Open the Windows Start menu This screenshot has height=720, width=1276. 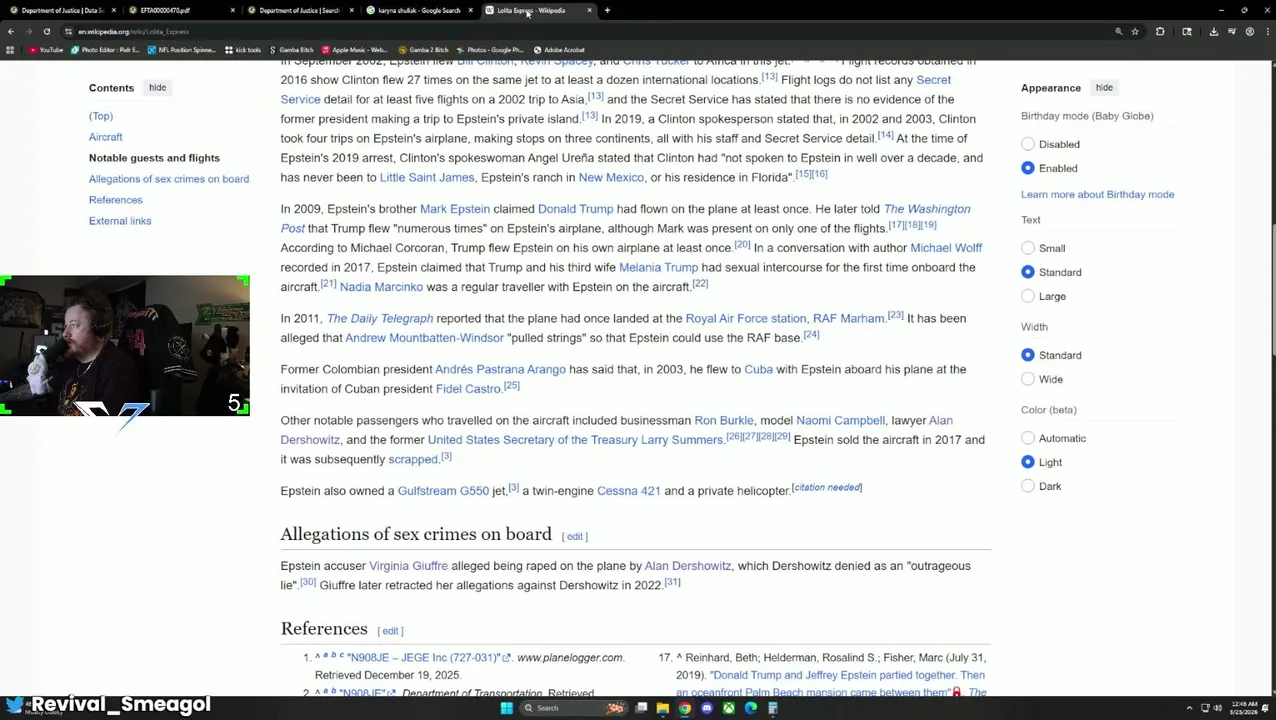click(506, 708)
